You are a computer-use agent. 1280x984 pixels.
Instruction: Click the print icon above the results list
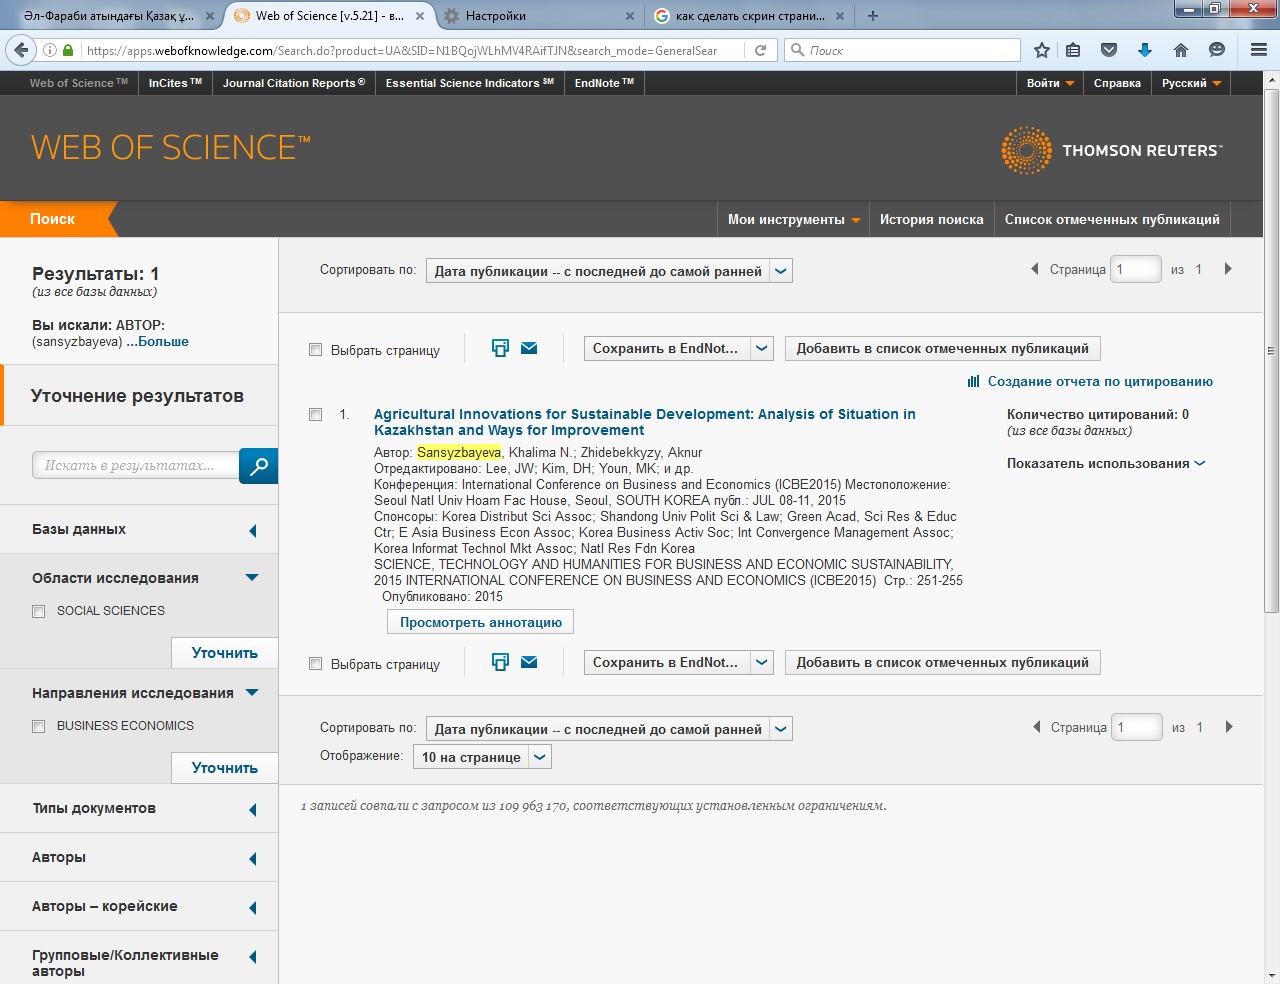click(500, 348)
